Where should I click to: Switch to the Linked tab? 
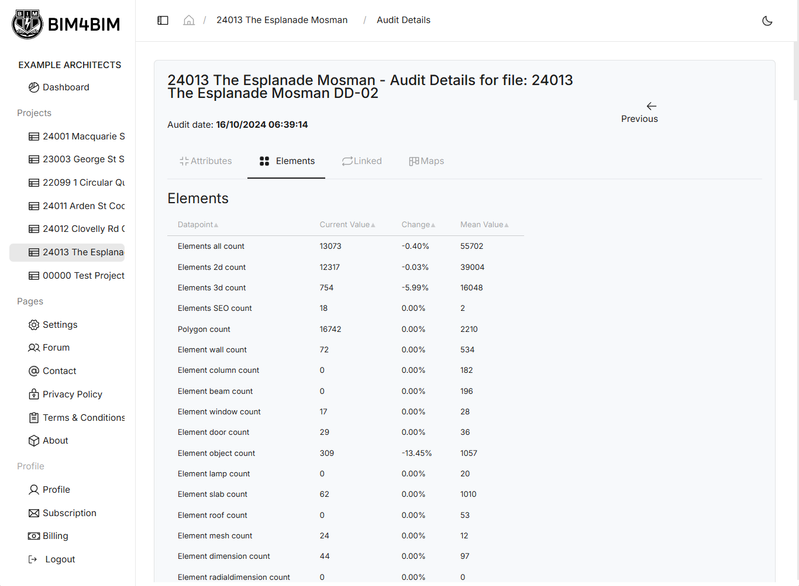[361, 161]
